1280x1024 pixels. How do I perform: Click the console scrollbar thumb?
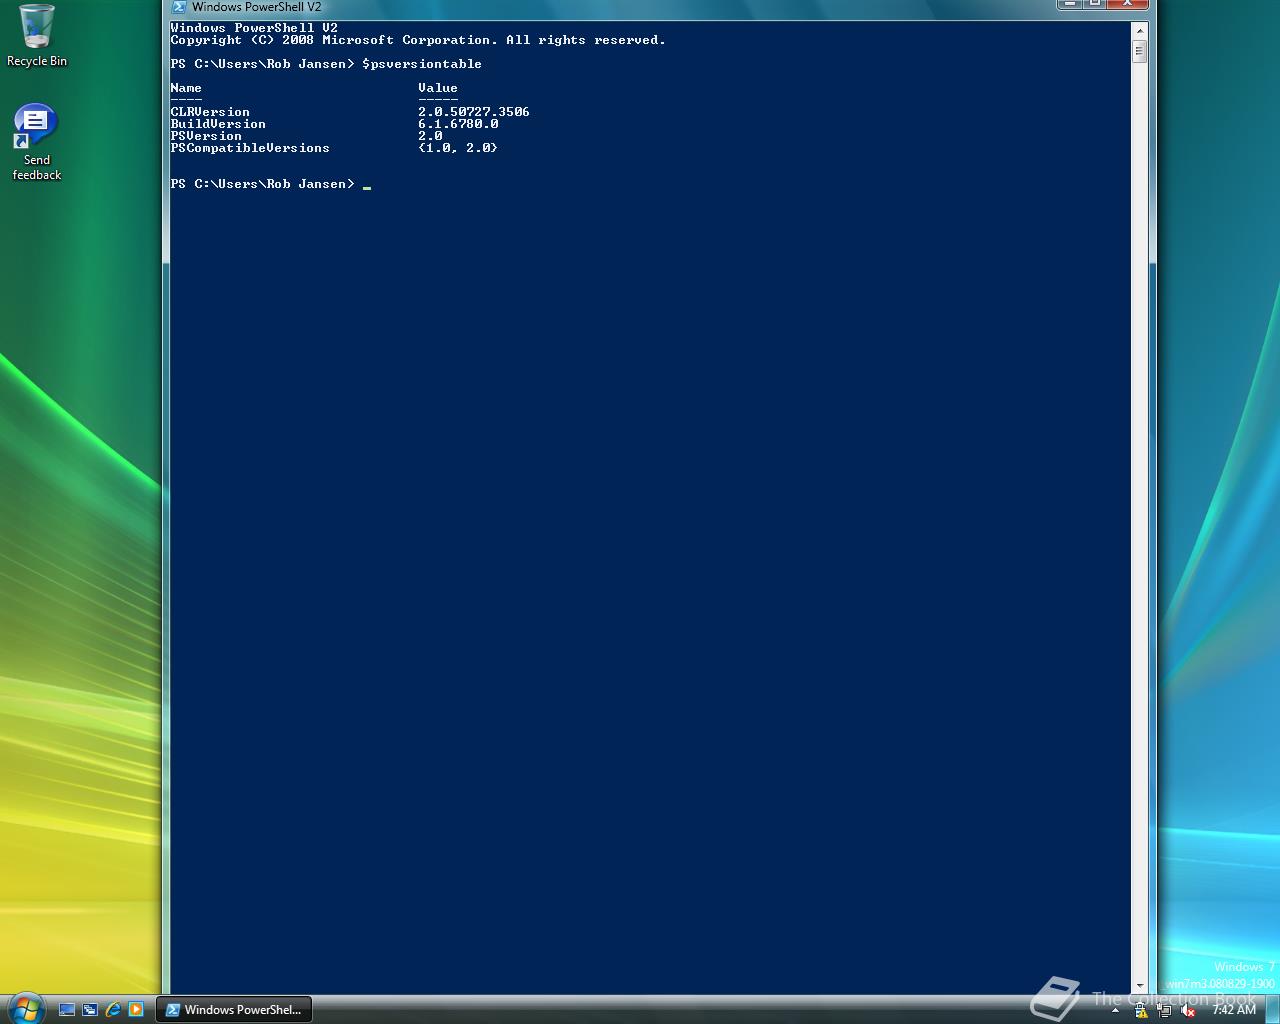tap(1139, 51)
